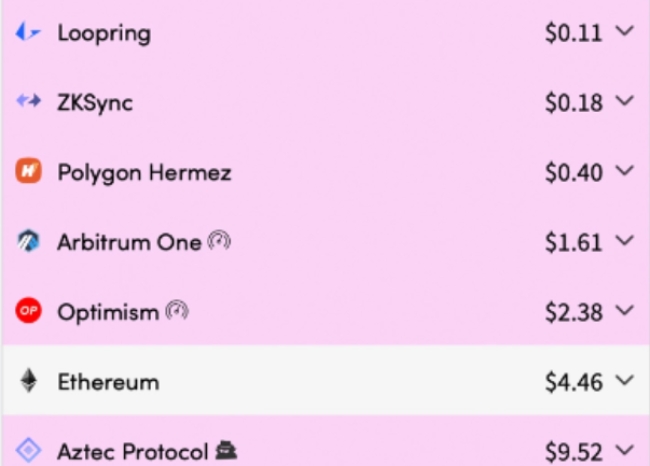This screenshot has height=466, width=650.
Task: Click the ZKSync arrows icon
Action: (28, 101)
